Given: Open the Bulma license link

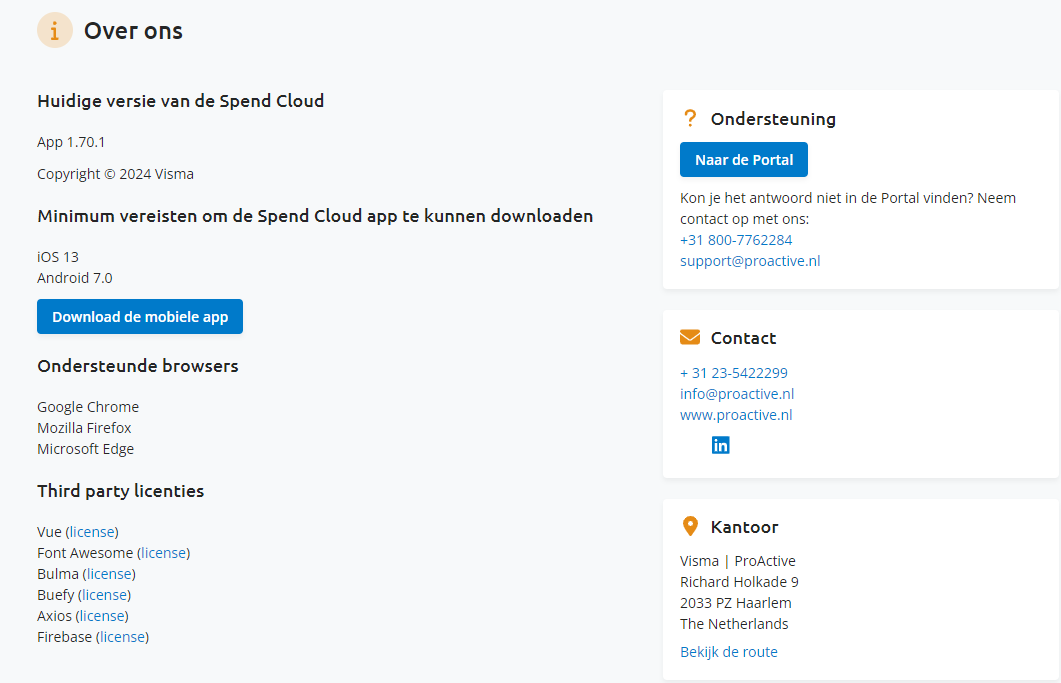Looking at the screenshot, I should (x=109, y=574).
